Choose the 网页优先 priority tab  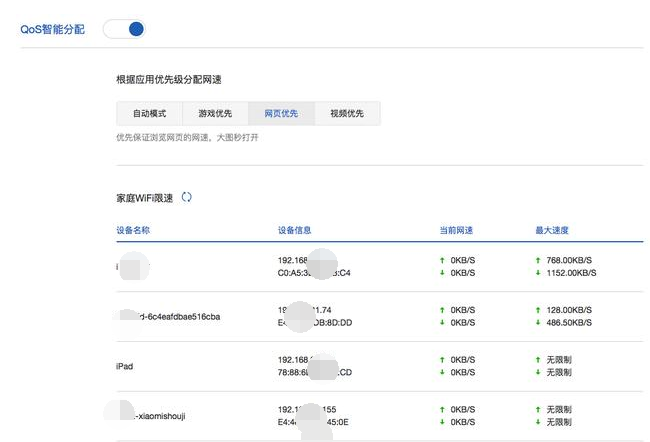click(x=281, y=113)
